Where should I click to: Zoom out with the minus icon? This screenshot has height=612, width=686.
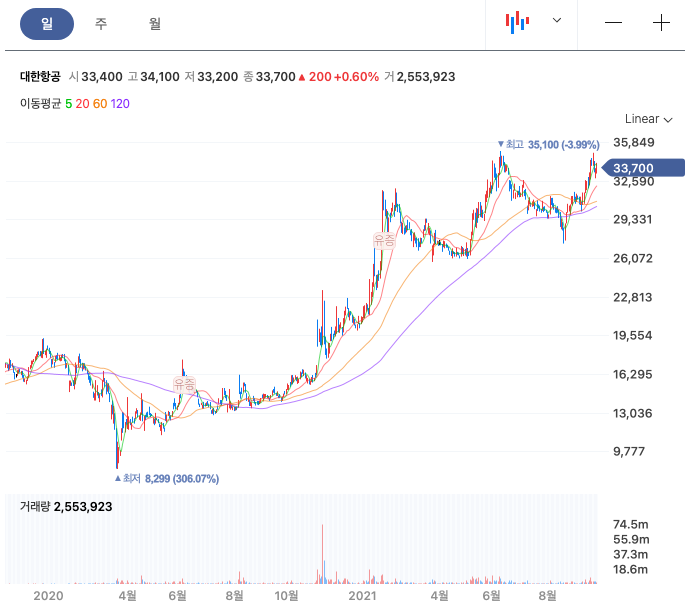pos(613,23)
